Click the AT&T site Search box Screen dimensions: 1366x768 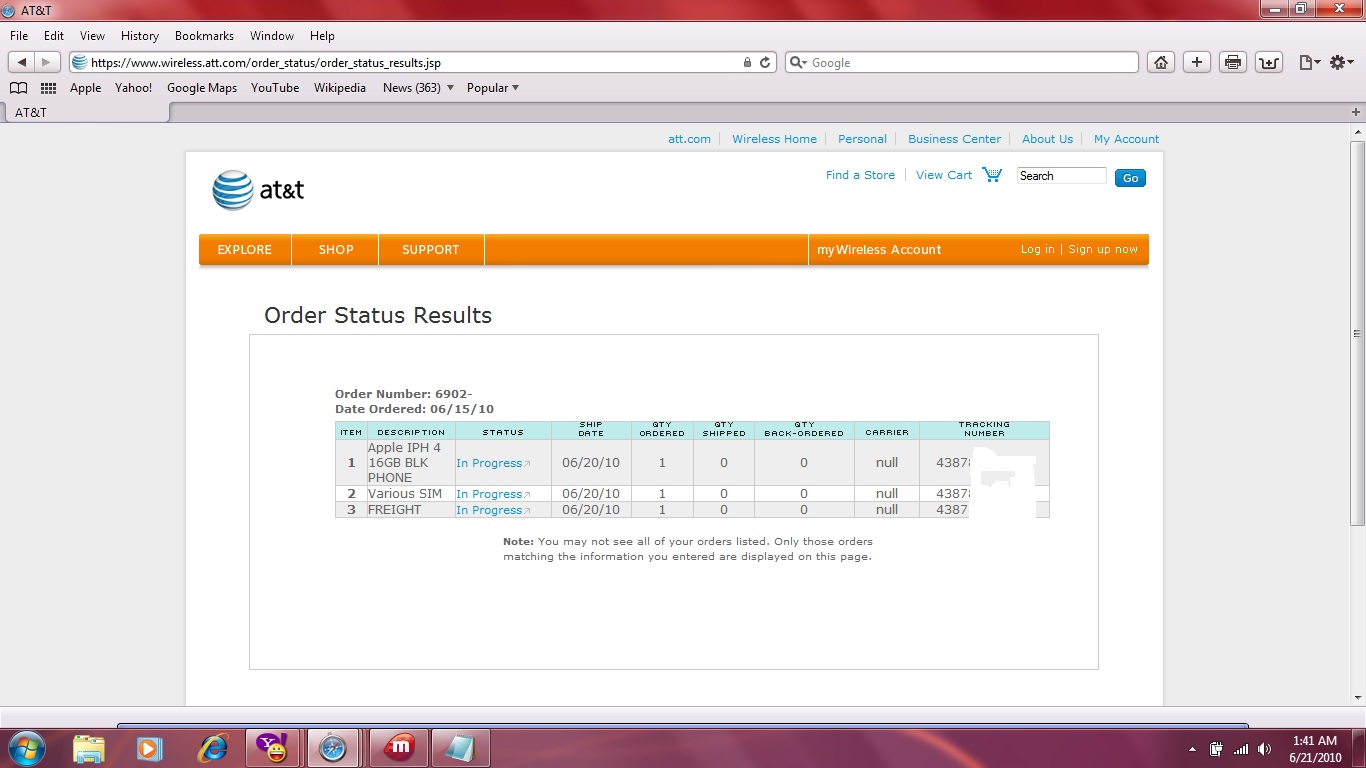point(1061,176)
